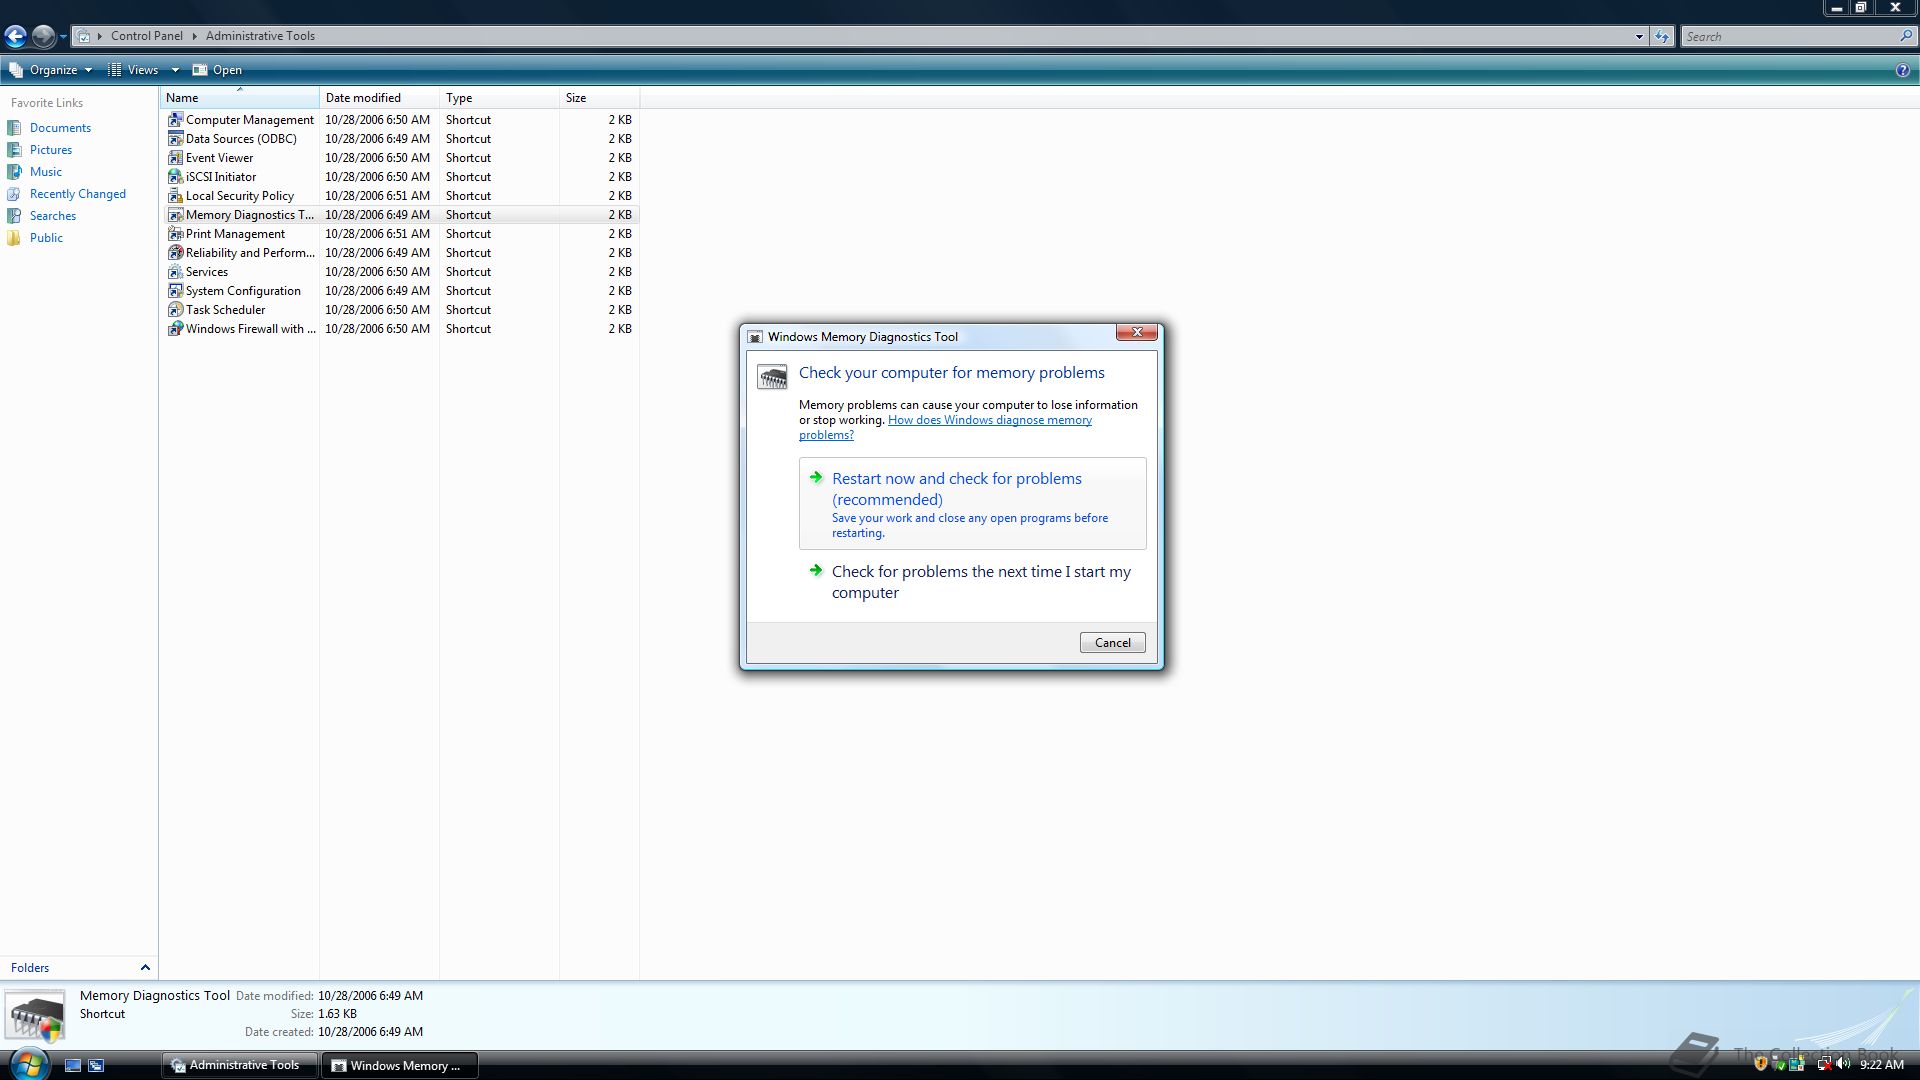Viewport: 1920px width, 1080px height.
Task: Click the Pictures favorite link icon
Action: [x=14, y=149]
